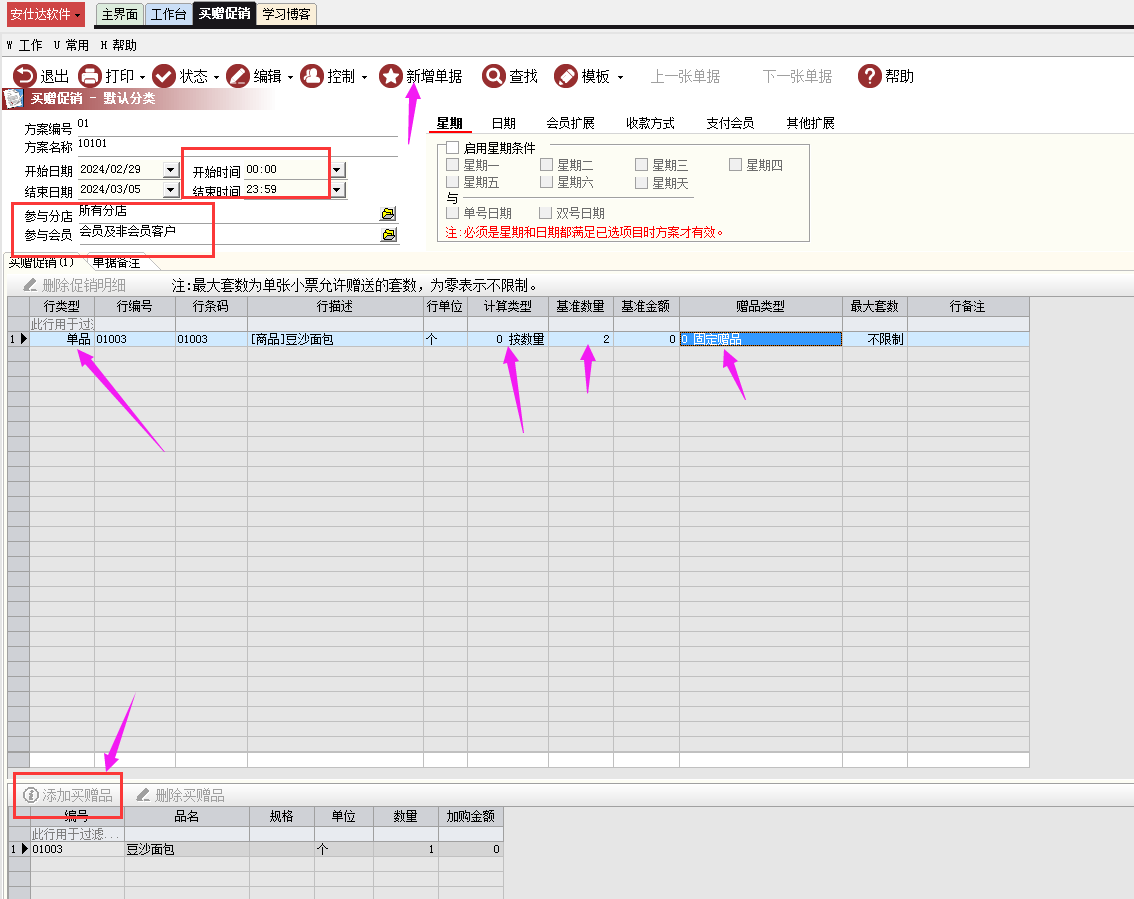This screenshot has width=1134, height=899.
Task: Check the 星期四 checkbox
Action: tap(736, 165)
